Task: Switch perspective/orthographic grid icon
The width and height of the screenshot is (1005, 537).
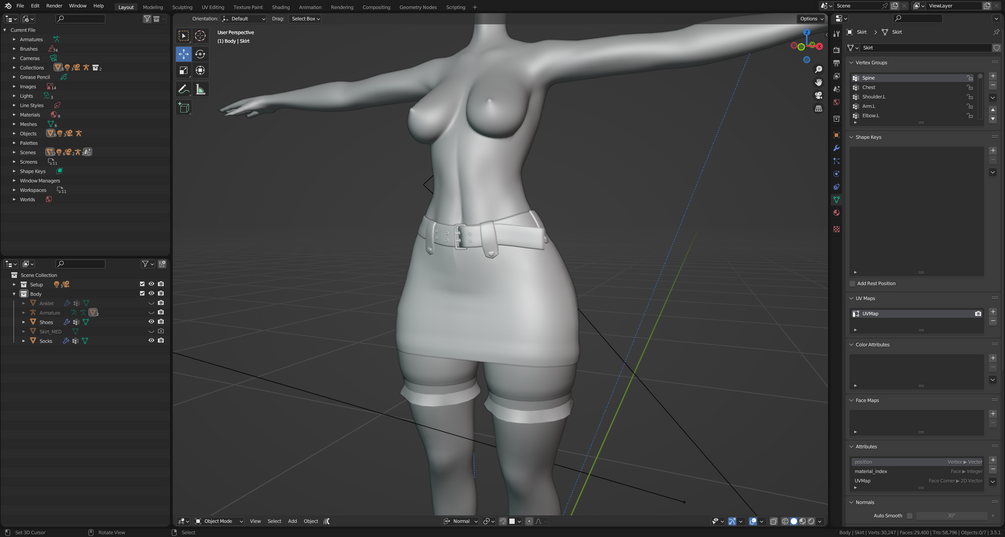Action: [818, 108]
